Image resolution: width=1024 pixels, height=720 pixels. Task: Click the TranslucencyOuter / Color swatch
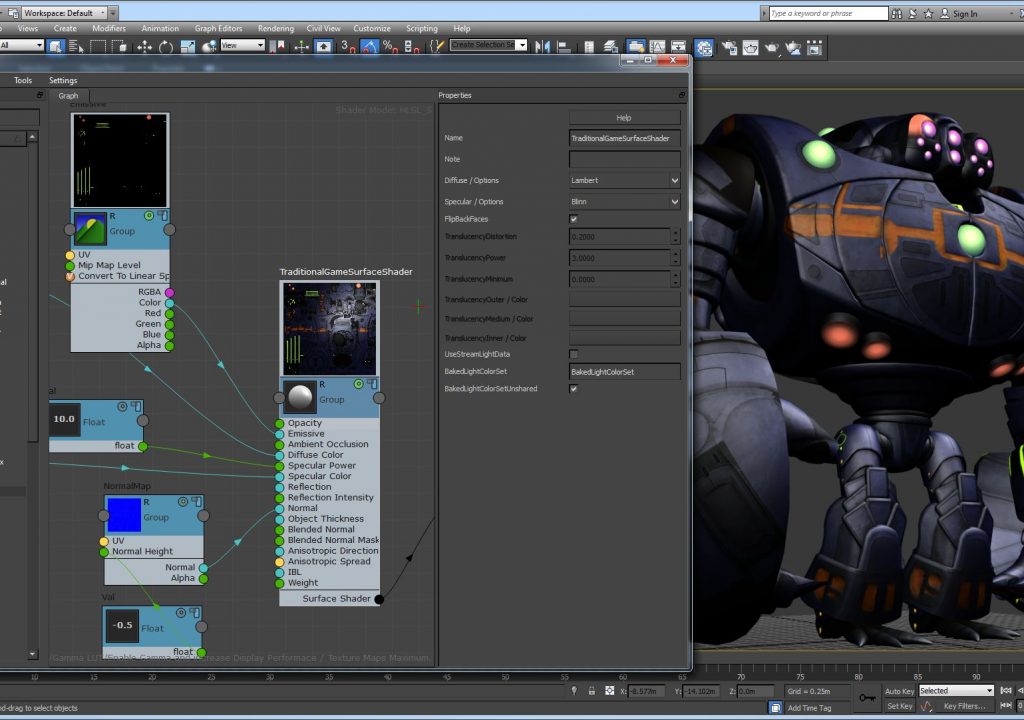(x=624, y=299)
